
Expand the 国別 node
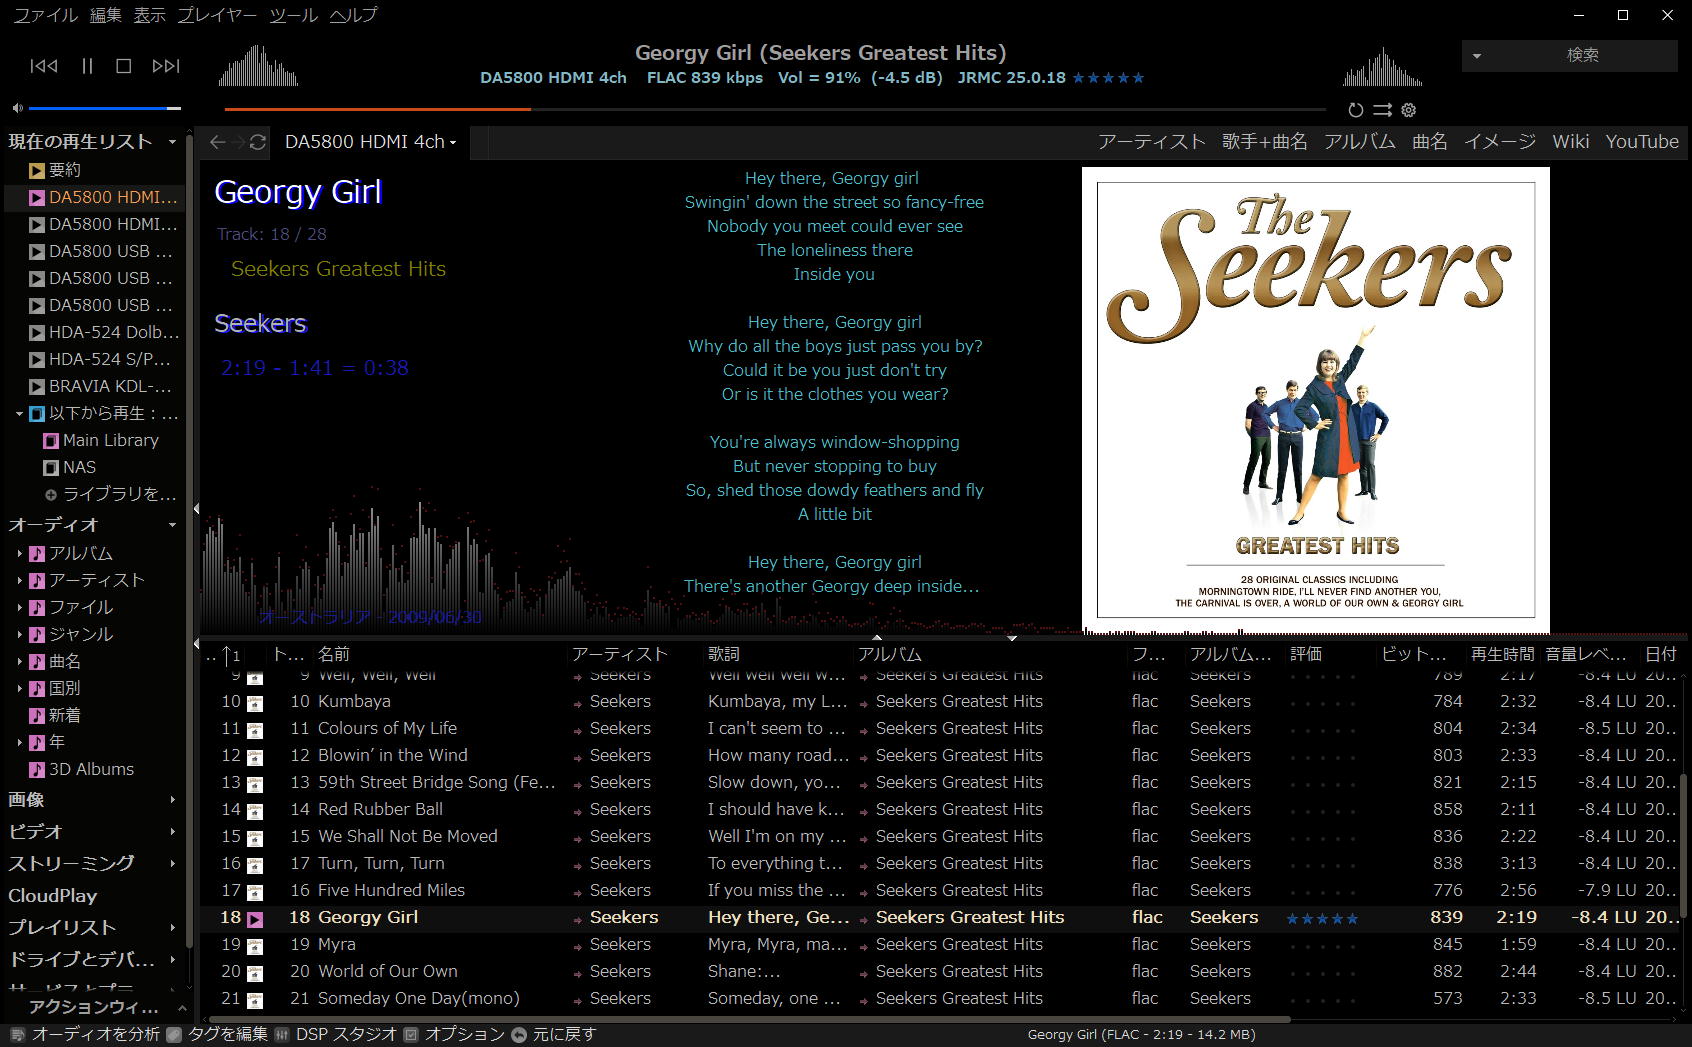click(19, 688)
